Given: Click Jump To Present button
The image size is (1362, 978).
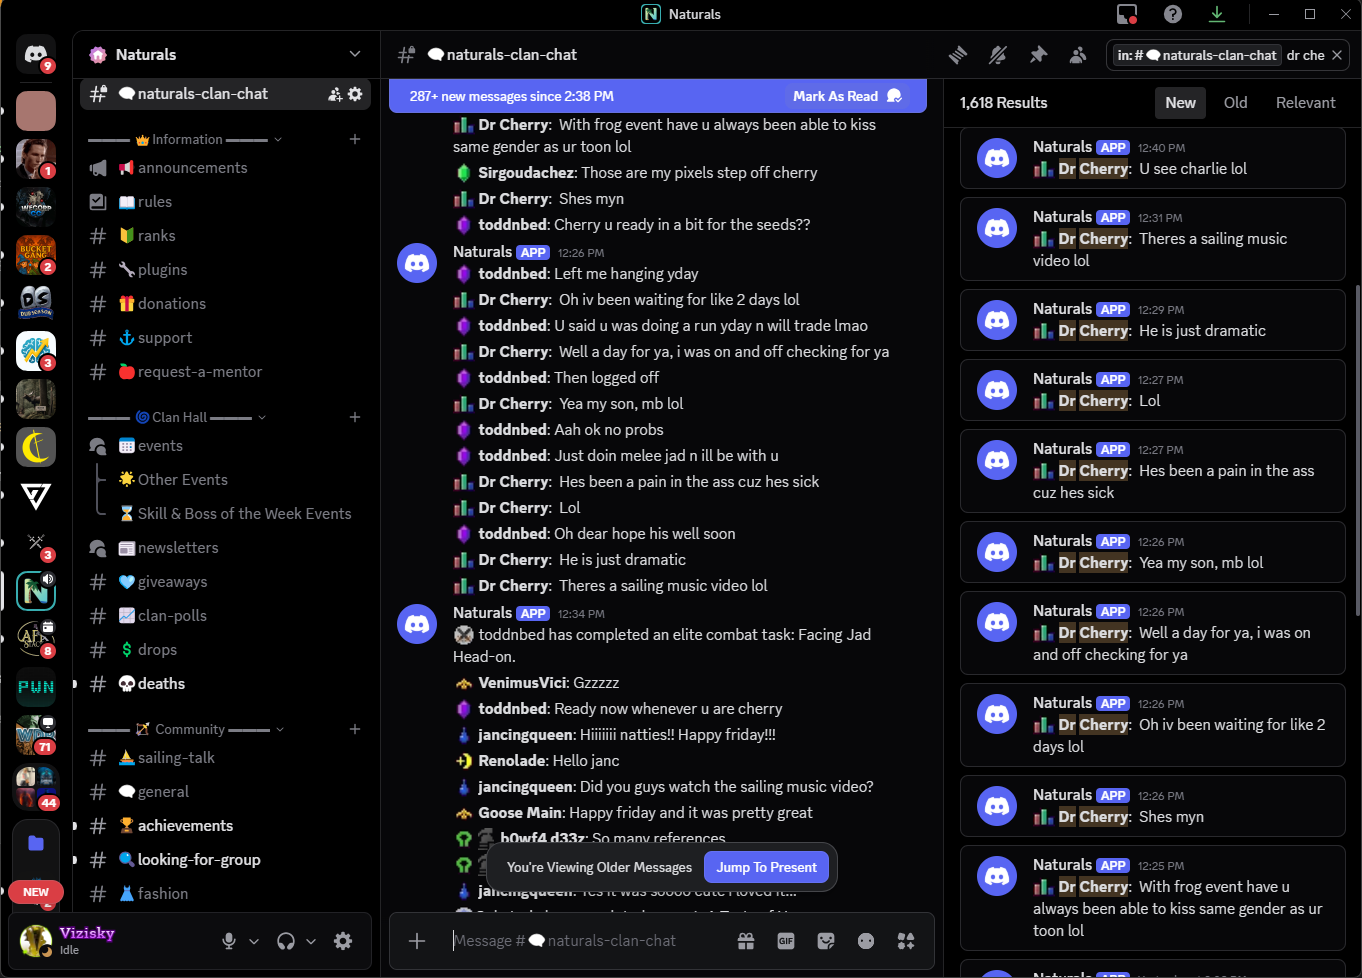Looking at the screenshot, I should coord(766,868).
